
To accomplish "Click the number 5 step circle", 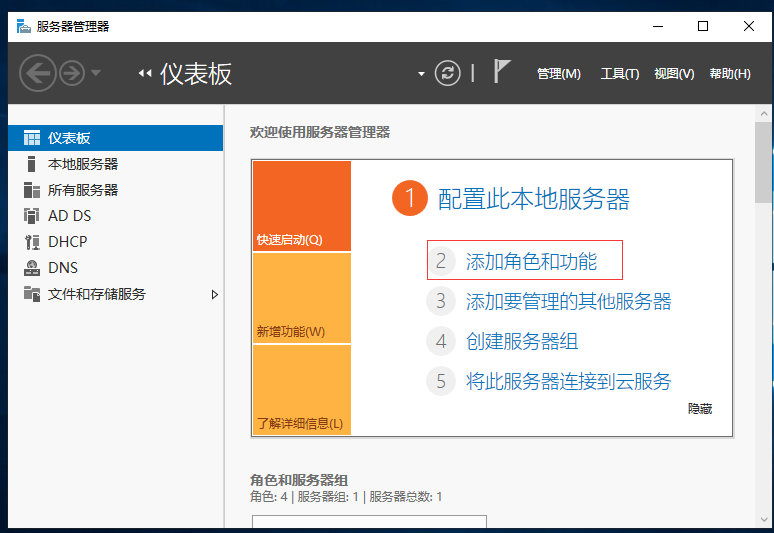I will point(441,381).
